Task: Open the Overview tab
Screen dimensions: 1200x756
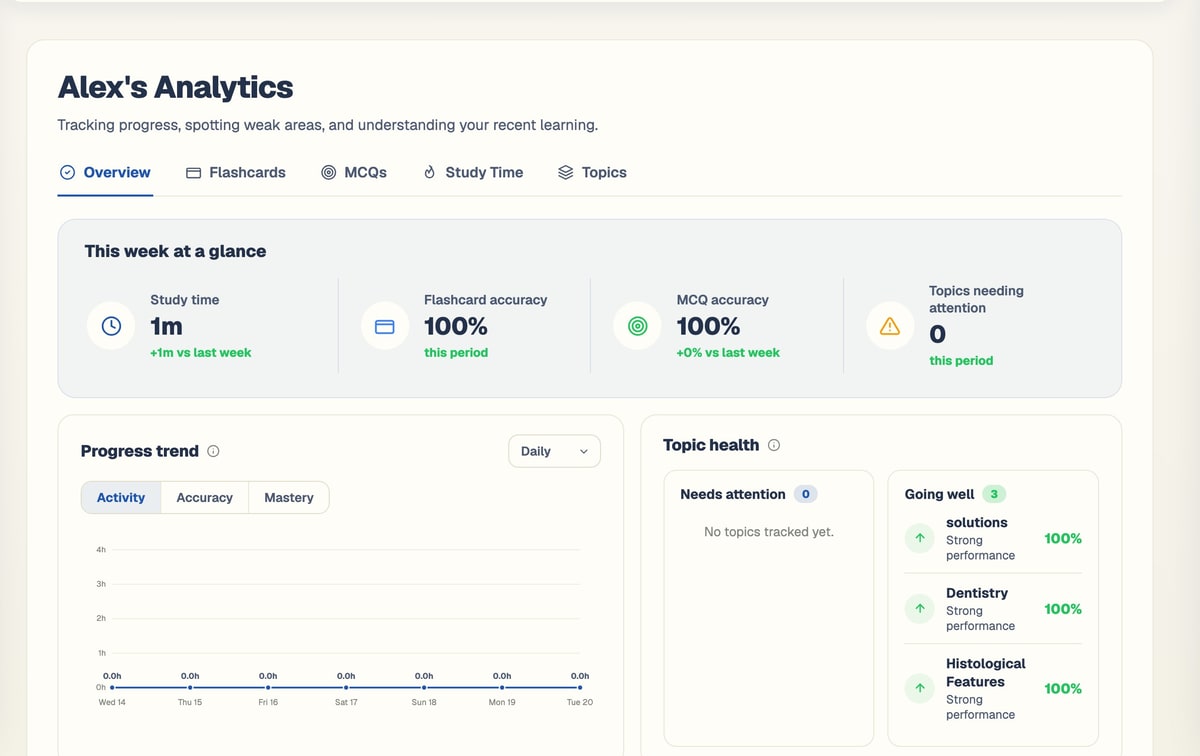Action: (105, 172)
